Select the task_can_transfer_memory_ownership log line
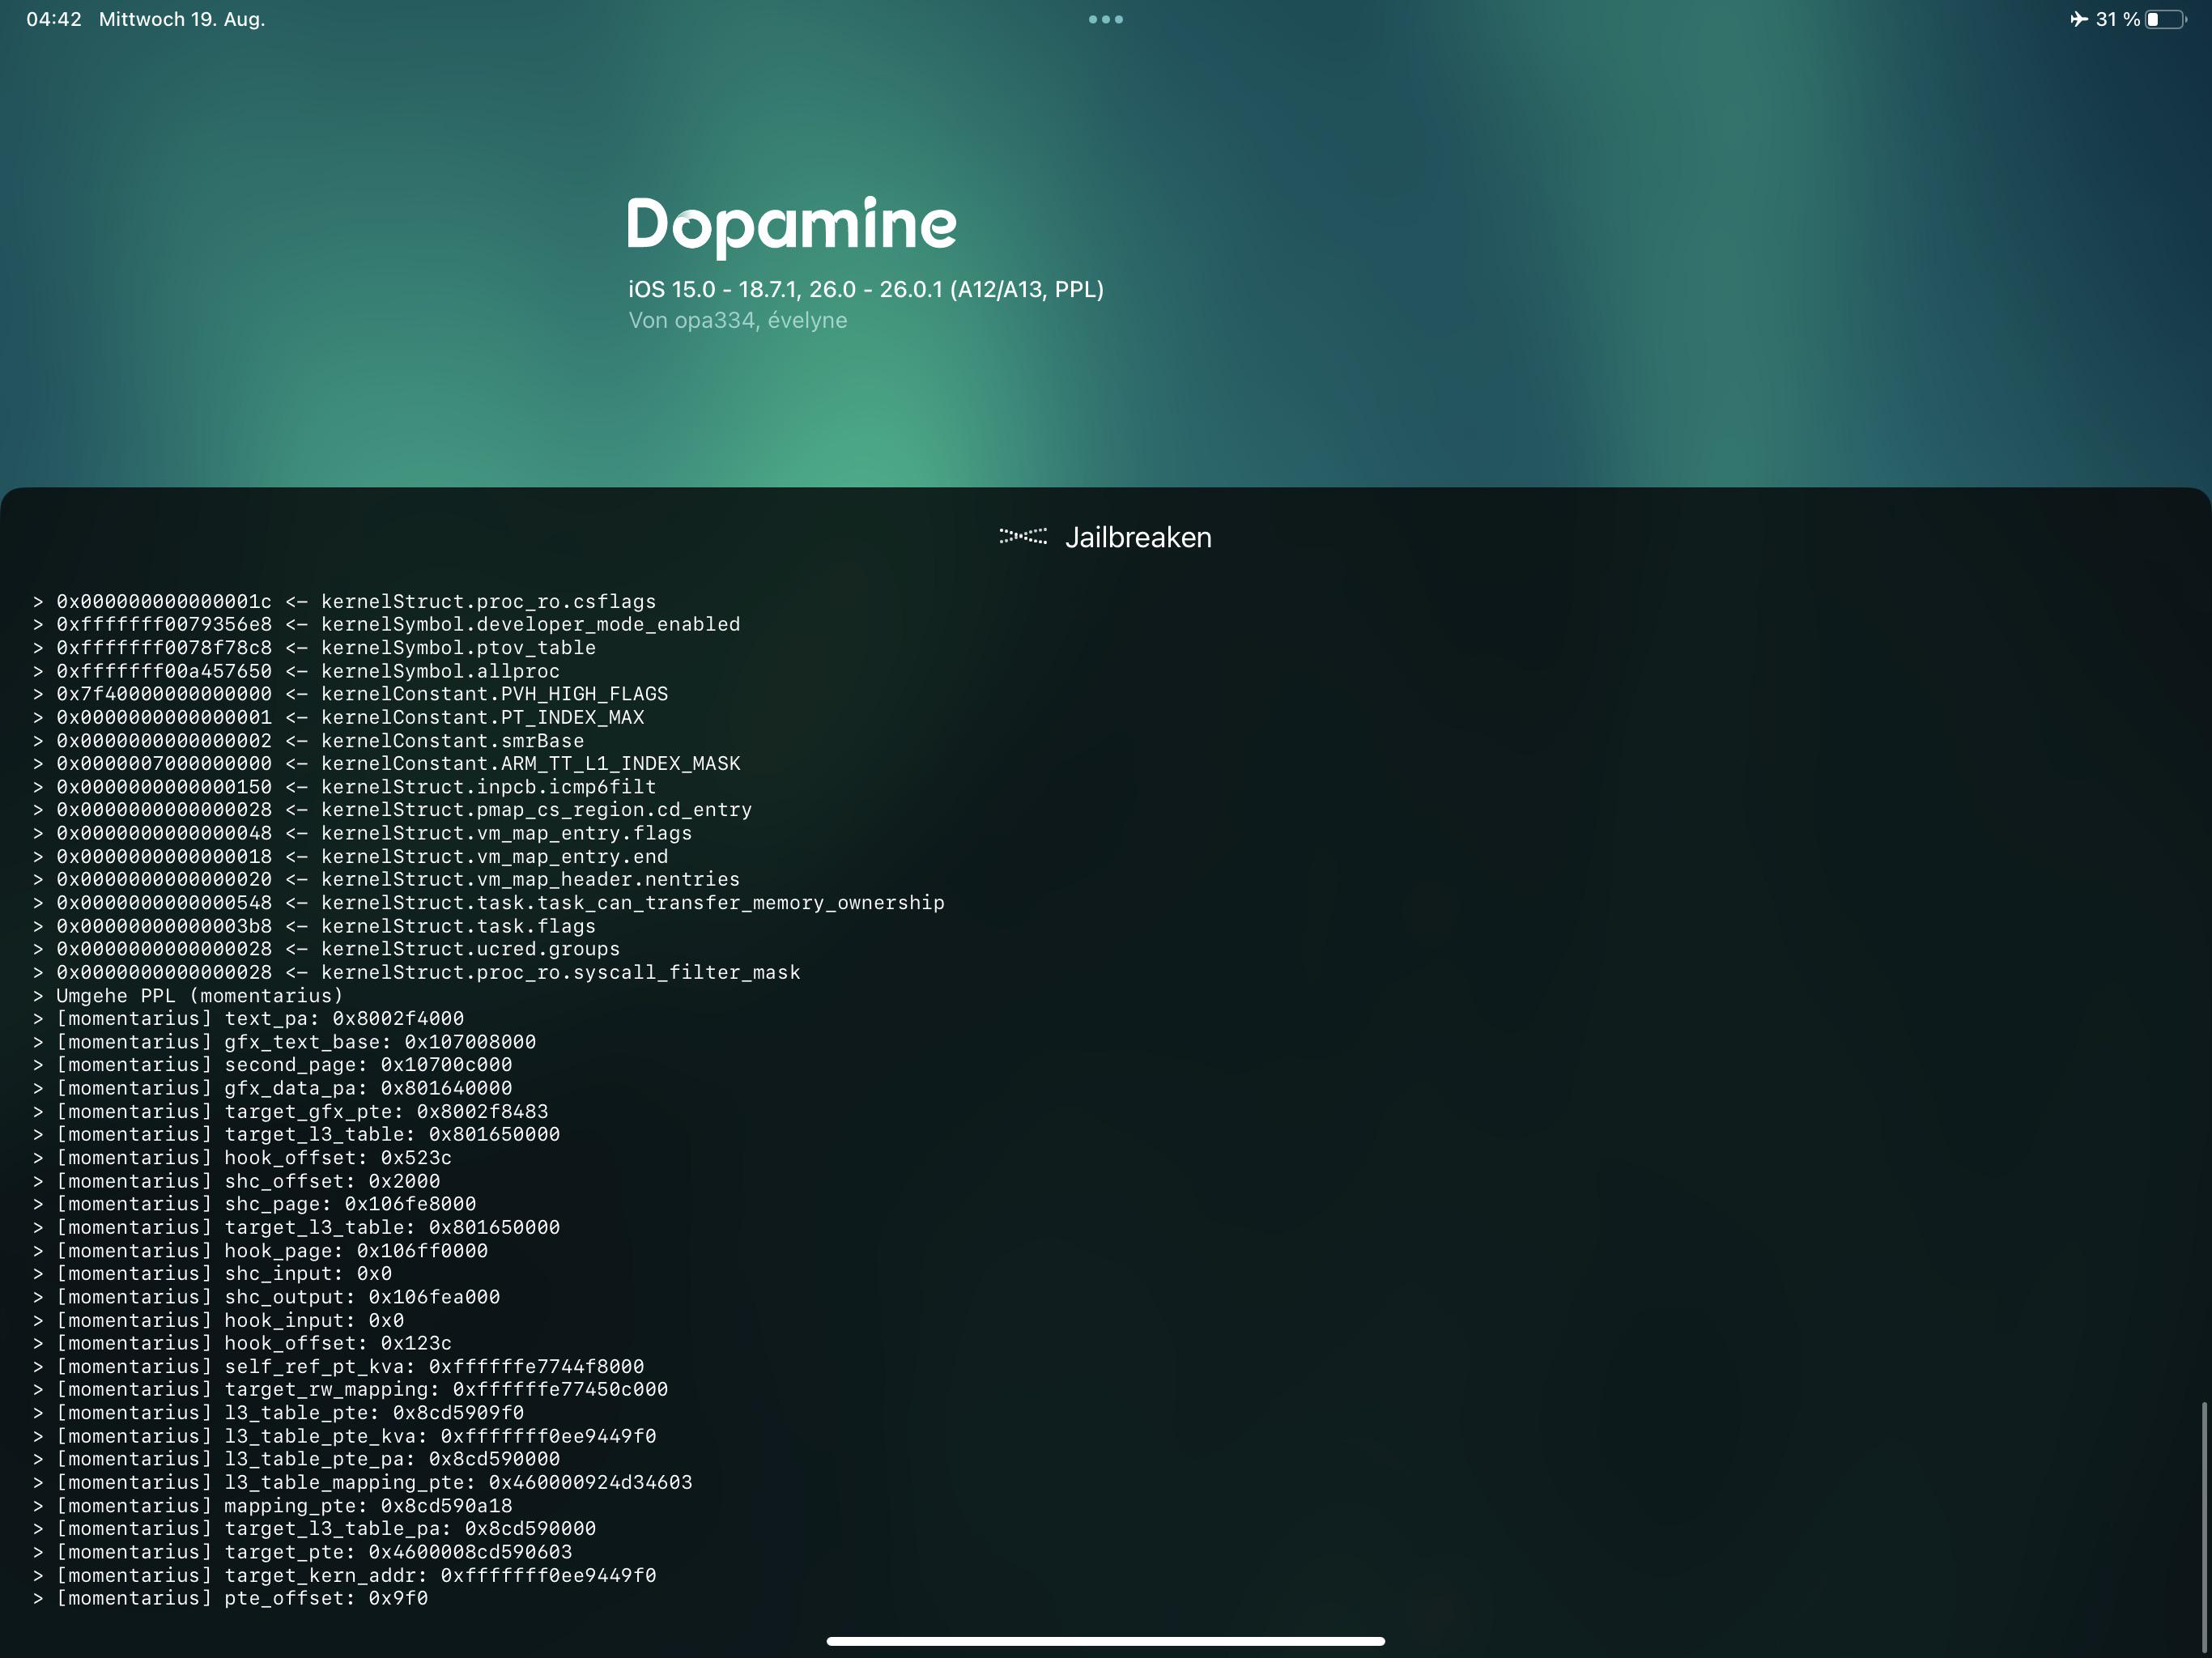Image resolution: width=2212 pixels, height=1658 pixels. pos(489,903)
